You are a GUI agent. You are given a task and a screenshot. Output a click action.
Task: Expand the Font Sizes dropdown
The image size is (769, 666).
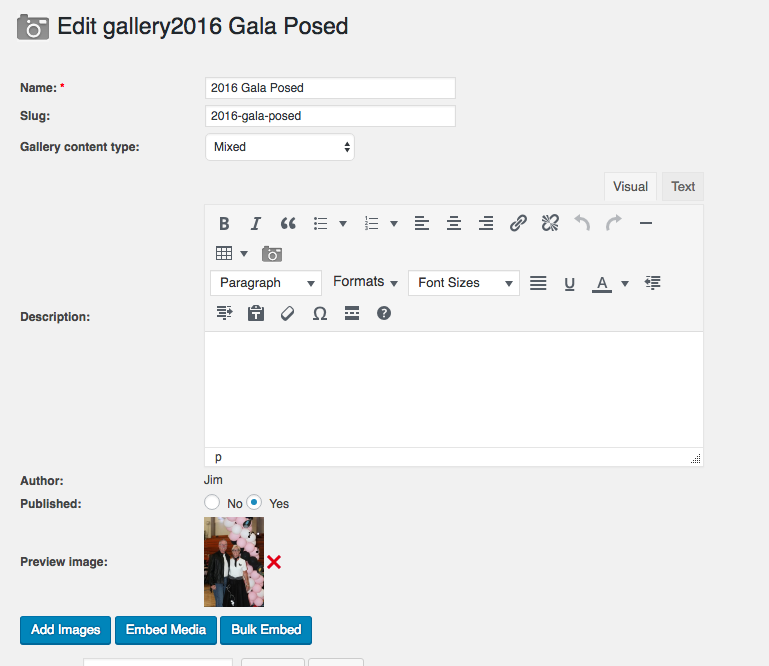[464, 283]
